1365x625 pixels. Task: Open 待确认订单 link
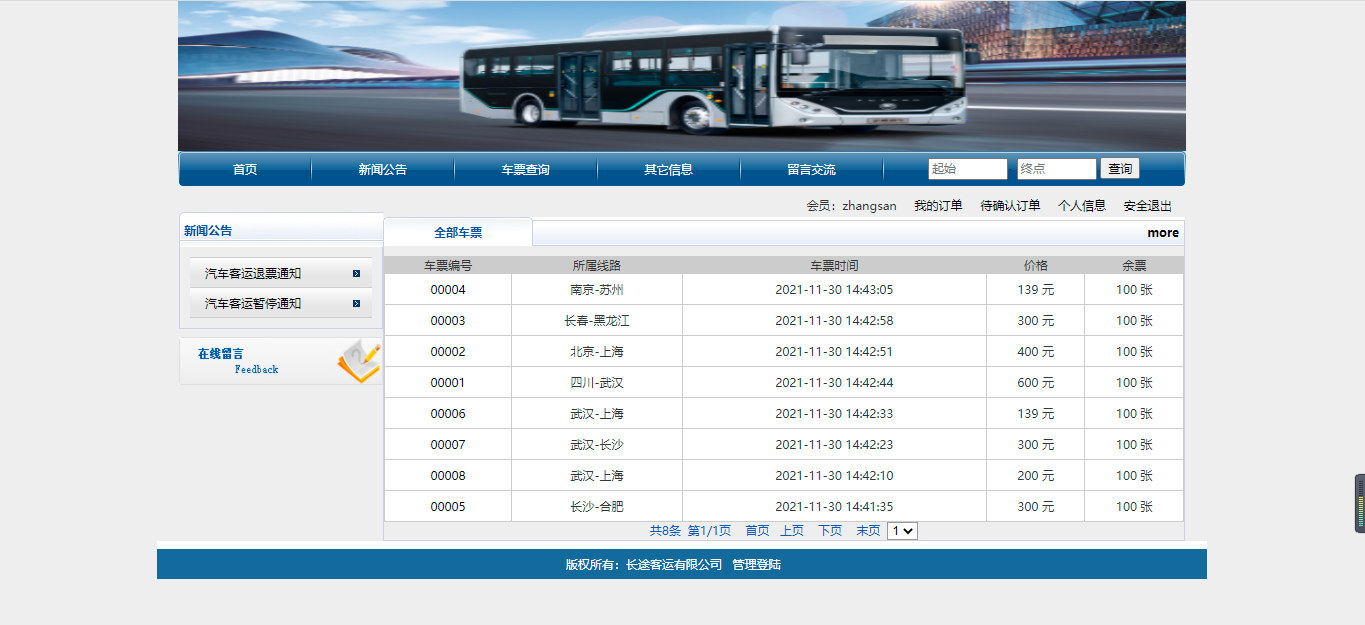[x=1010, y=206]
